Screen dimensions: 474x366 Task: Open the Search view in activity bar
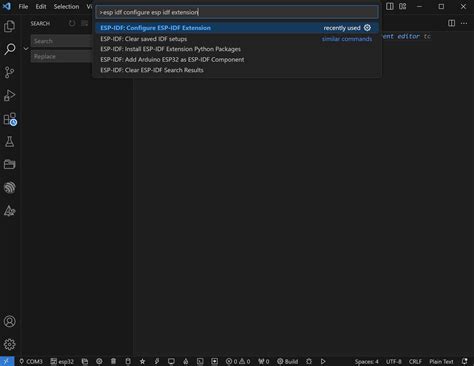tap(10, 49)
